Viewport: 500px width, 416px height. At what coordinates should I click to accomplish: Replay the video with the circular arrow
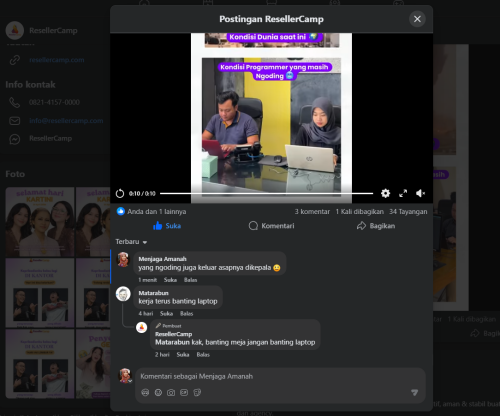120,193
